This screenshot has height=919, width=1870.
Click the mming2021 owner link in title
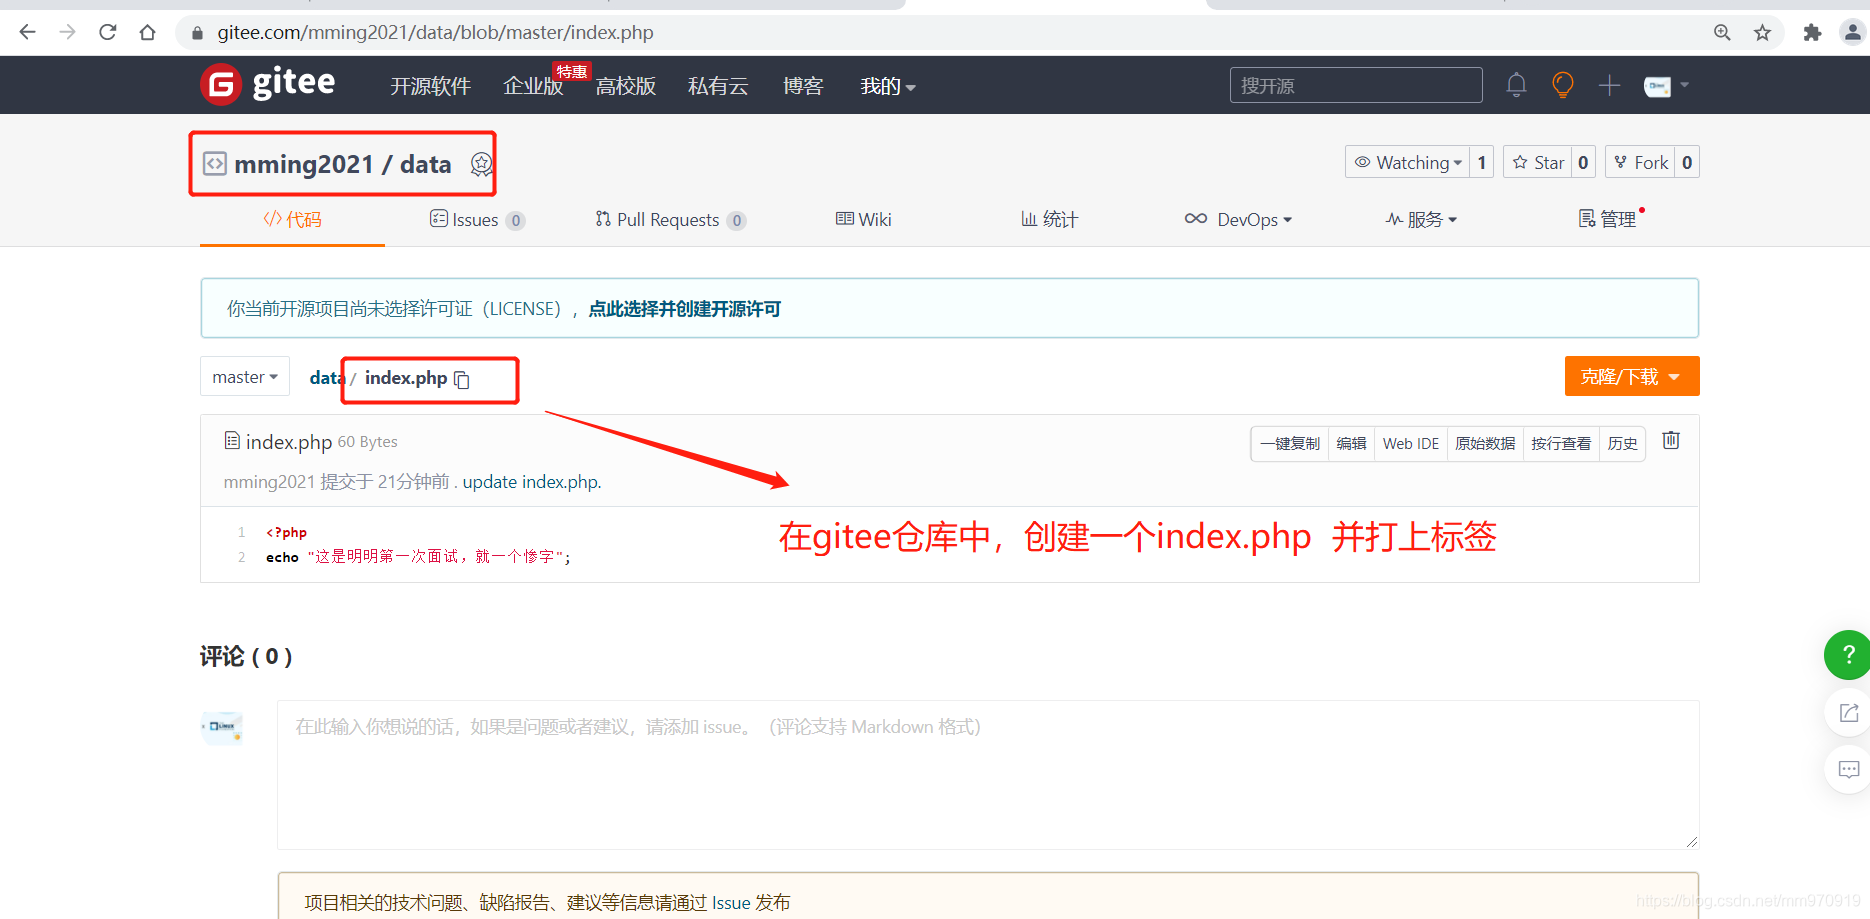pos(303,164)
